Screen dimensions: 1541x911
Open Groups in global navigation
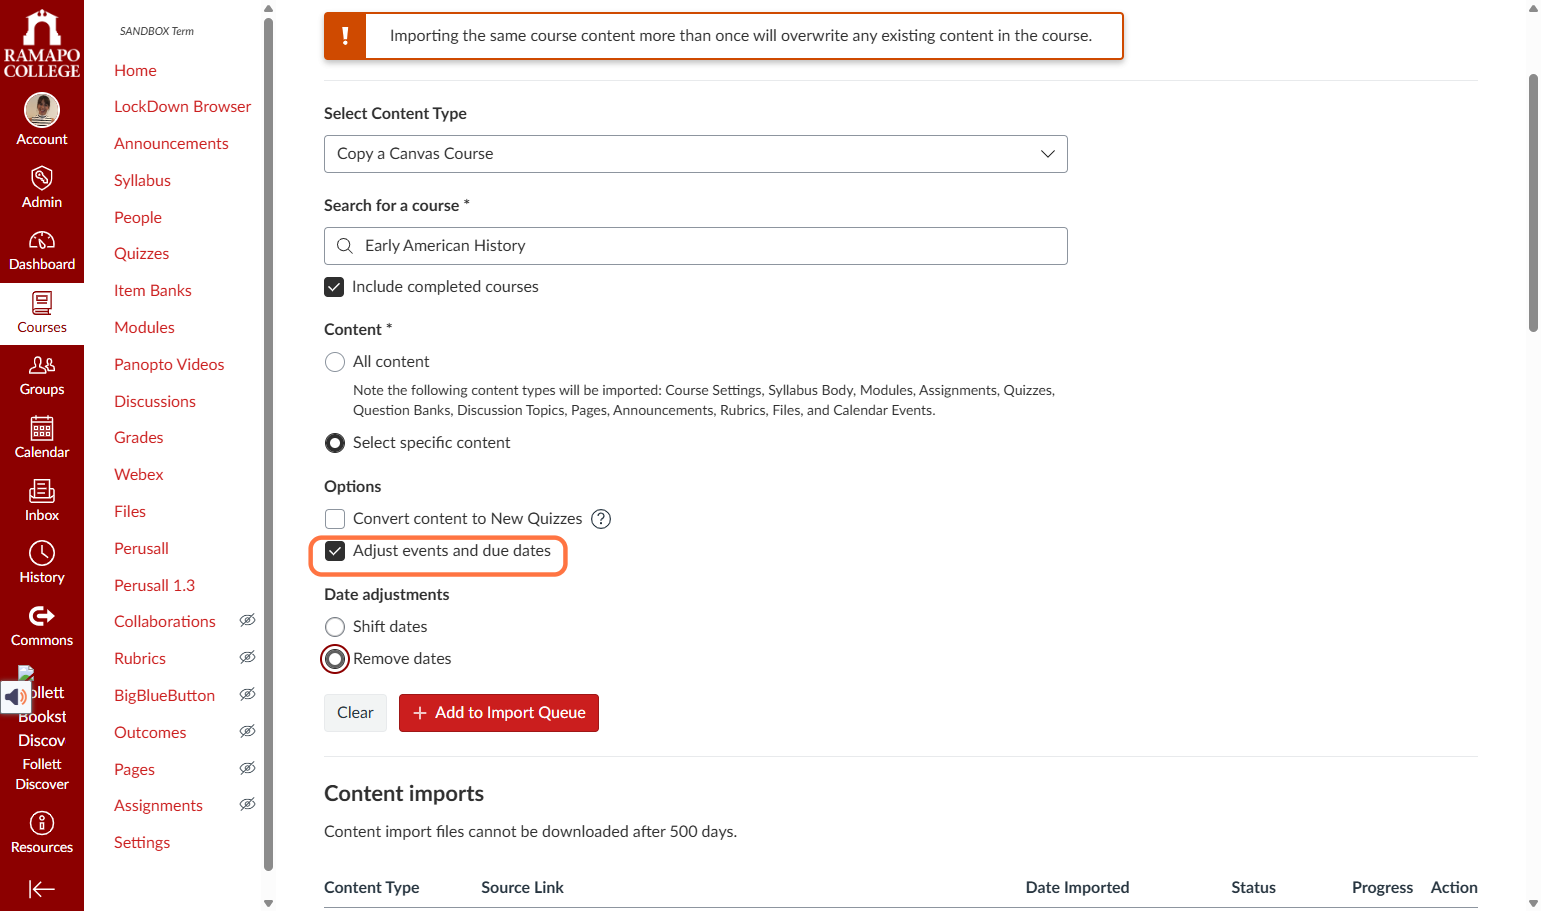pyautogui.click(x=42, y=375)
